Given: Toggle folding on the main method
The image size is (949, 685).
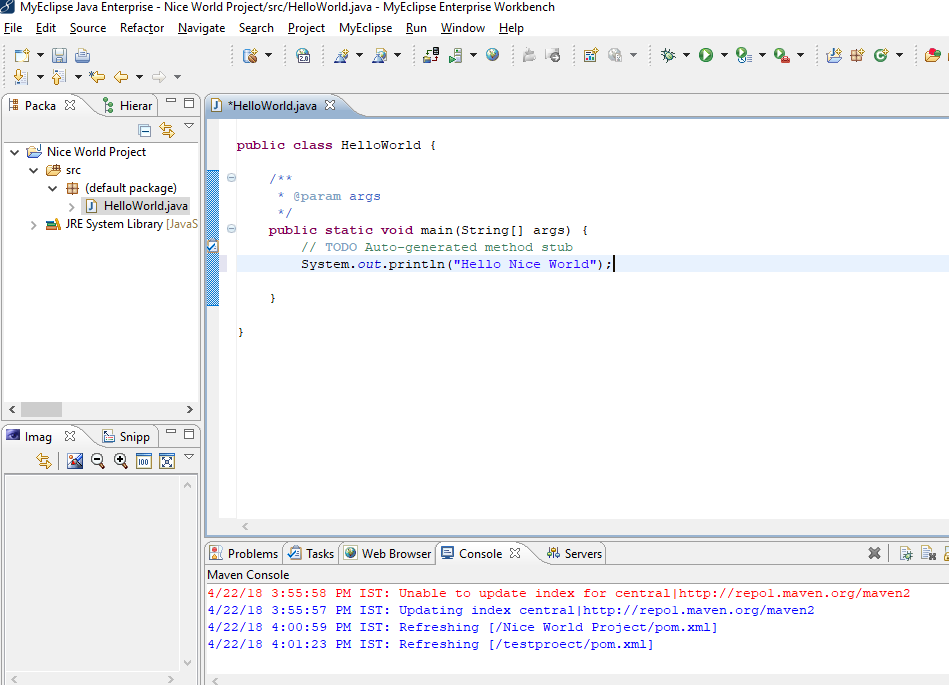Looking at the screenshot, I should [x=231, y=229].
